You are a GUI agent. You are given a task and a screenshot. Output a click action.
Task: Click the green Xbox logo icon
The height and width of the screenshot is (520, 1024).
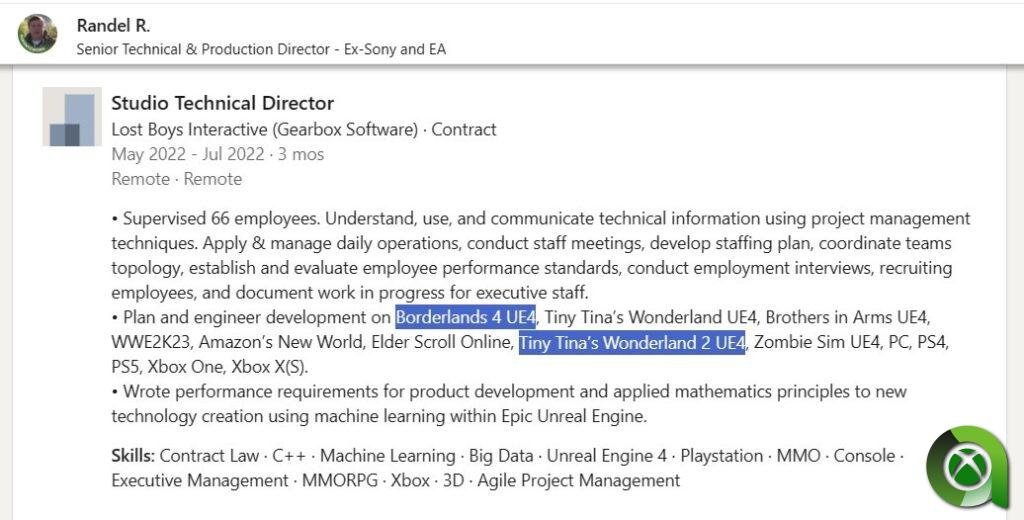(x=966, y=468)
